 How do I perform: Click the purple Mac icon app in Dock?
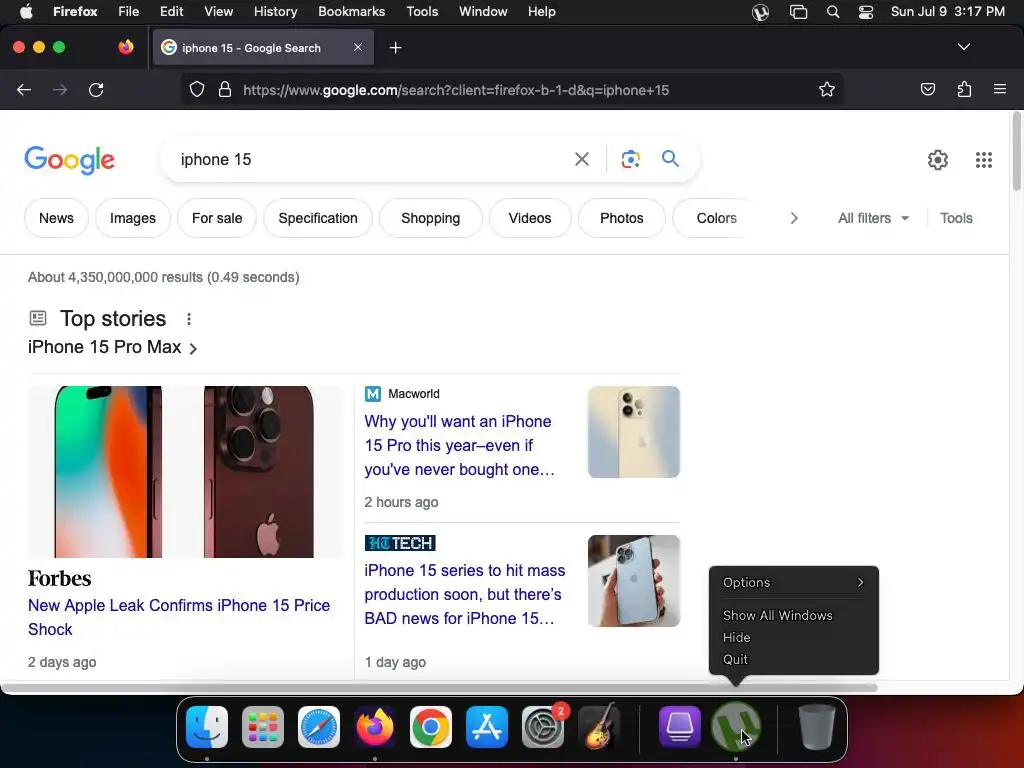click(x=680, y=727)
